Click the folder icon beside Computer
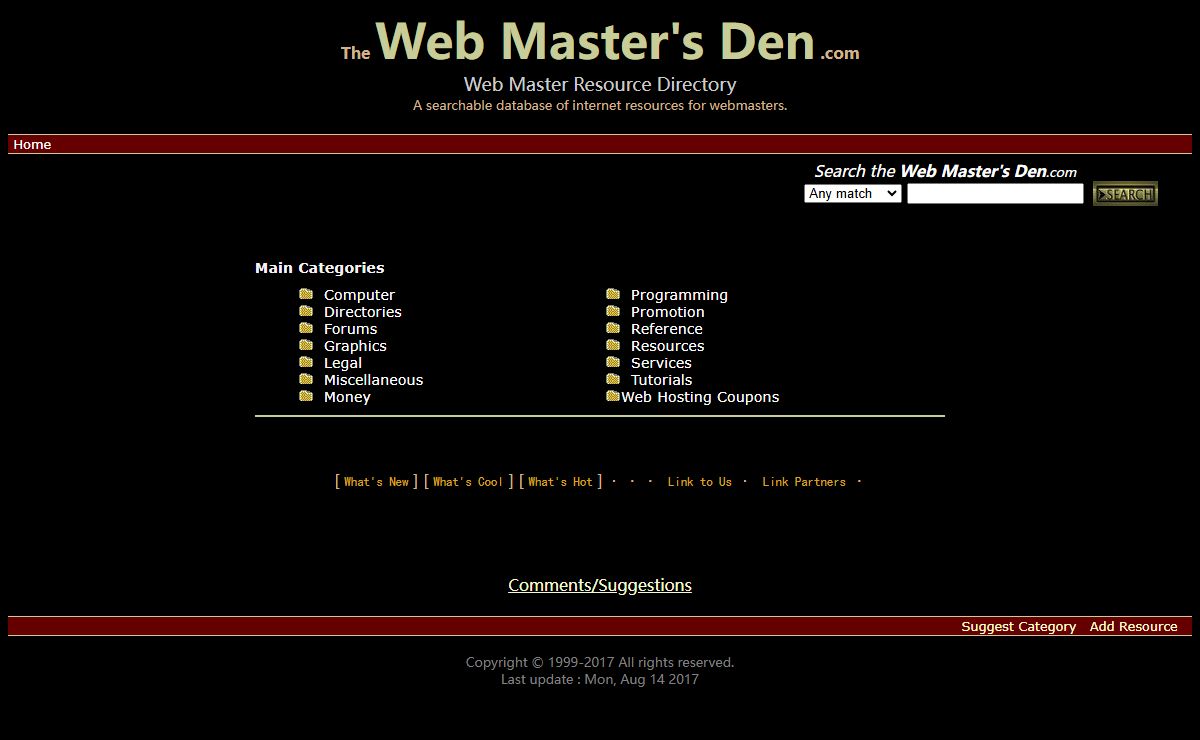The width and height of the screenshot is (1200, 740). click(306, 294)
